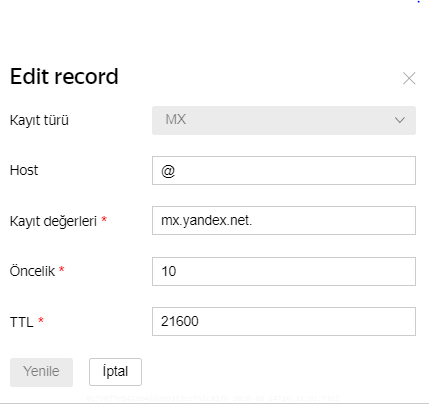The image size is (429, 406).
Task: Focus the TTL field with value 21600
Action: coord(284,321)
